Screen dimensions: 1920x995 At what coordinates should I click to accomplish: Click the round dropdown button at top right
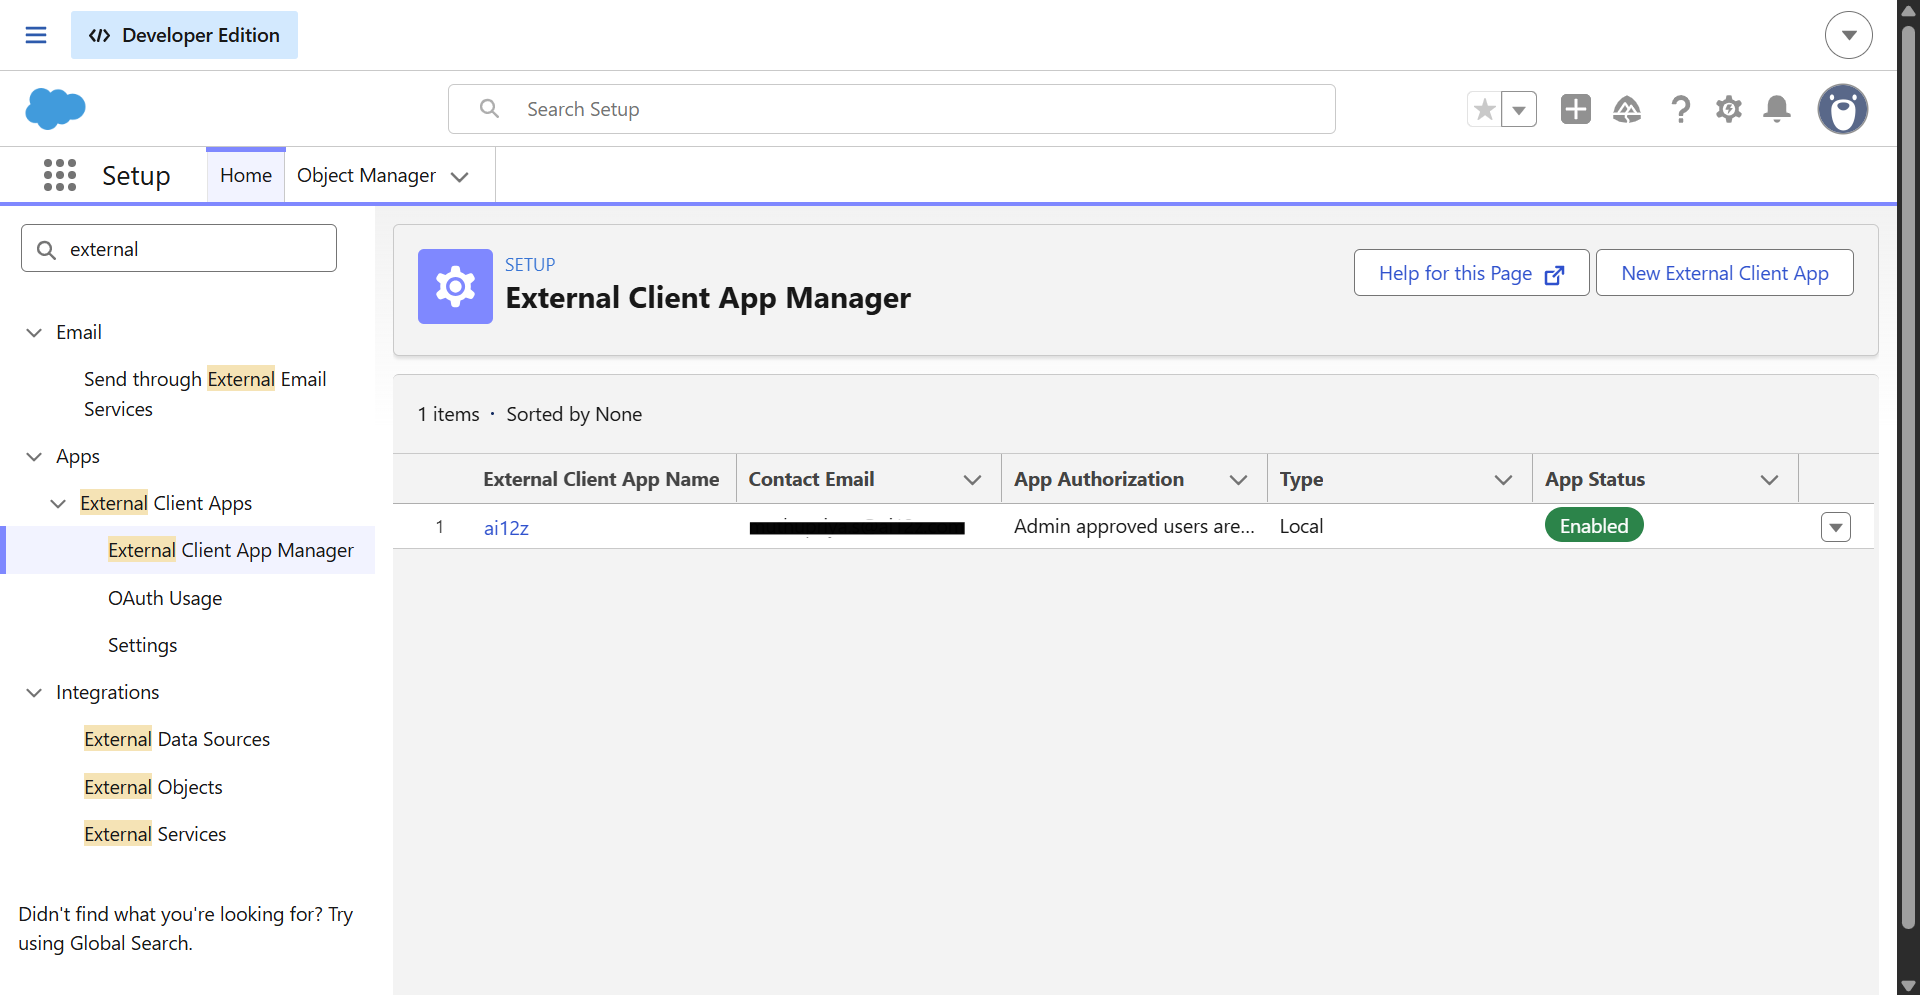point(1849,35)
